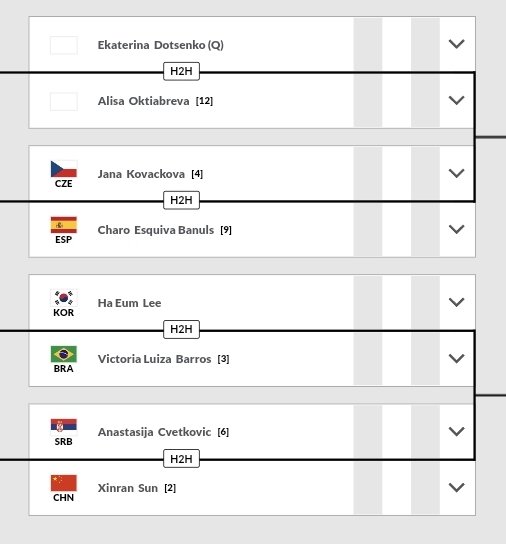Expand Ha Eum Lee chevron

[456, 302]
